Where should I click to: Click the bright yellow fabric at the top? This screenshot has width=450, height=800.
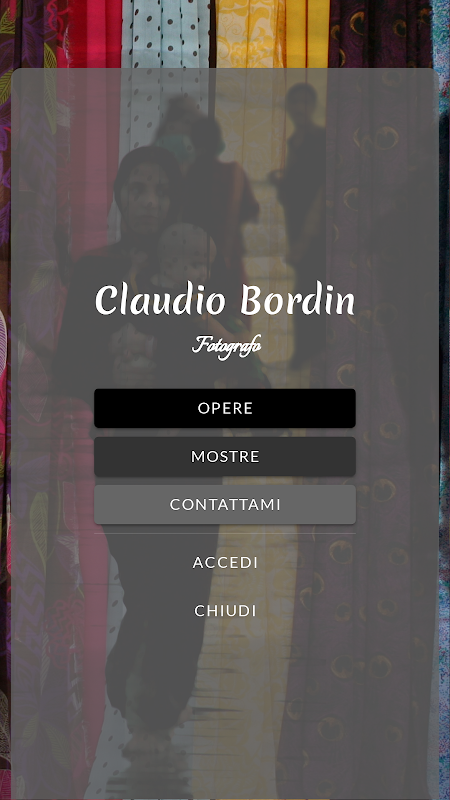272,33
